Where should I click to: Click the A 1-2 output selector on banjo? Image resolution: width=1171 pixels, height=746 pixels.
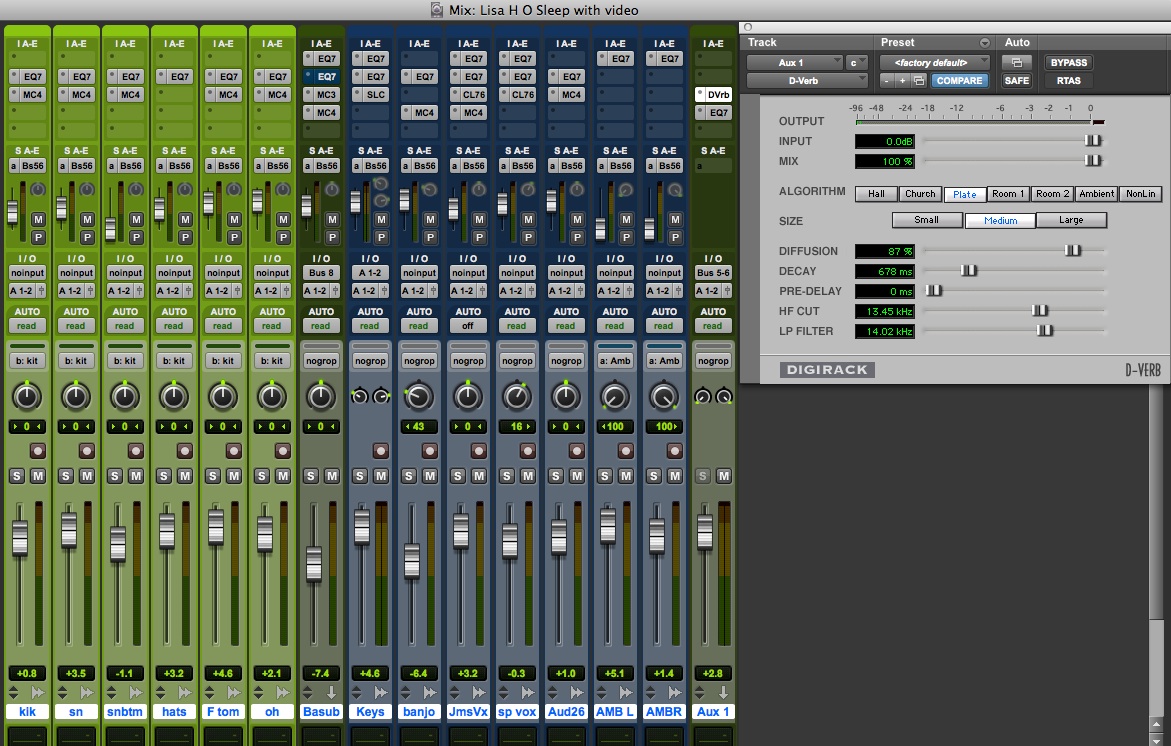pyautogui.click(x=414, y=290)
